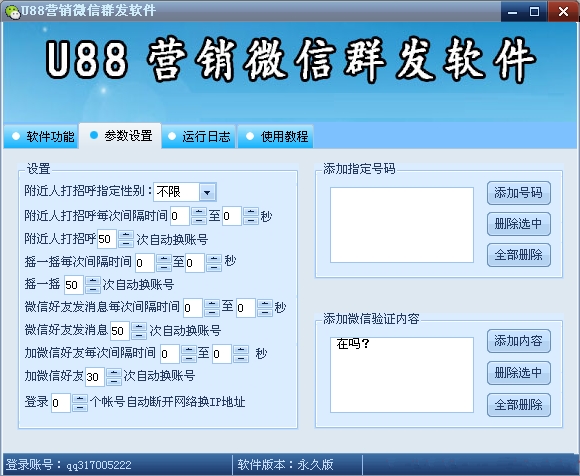This screenshot has width=580, height=476.
Task: Click the WeChat app icon in title bar
Action: tap(13, 11)
